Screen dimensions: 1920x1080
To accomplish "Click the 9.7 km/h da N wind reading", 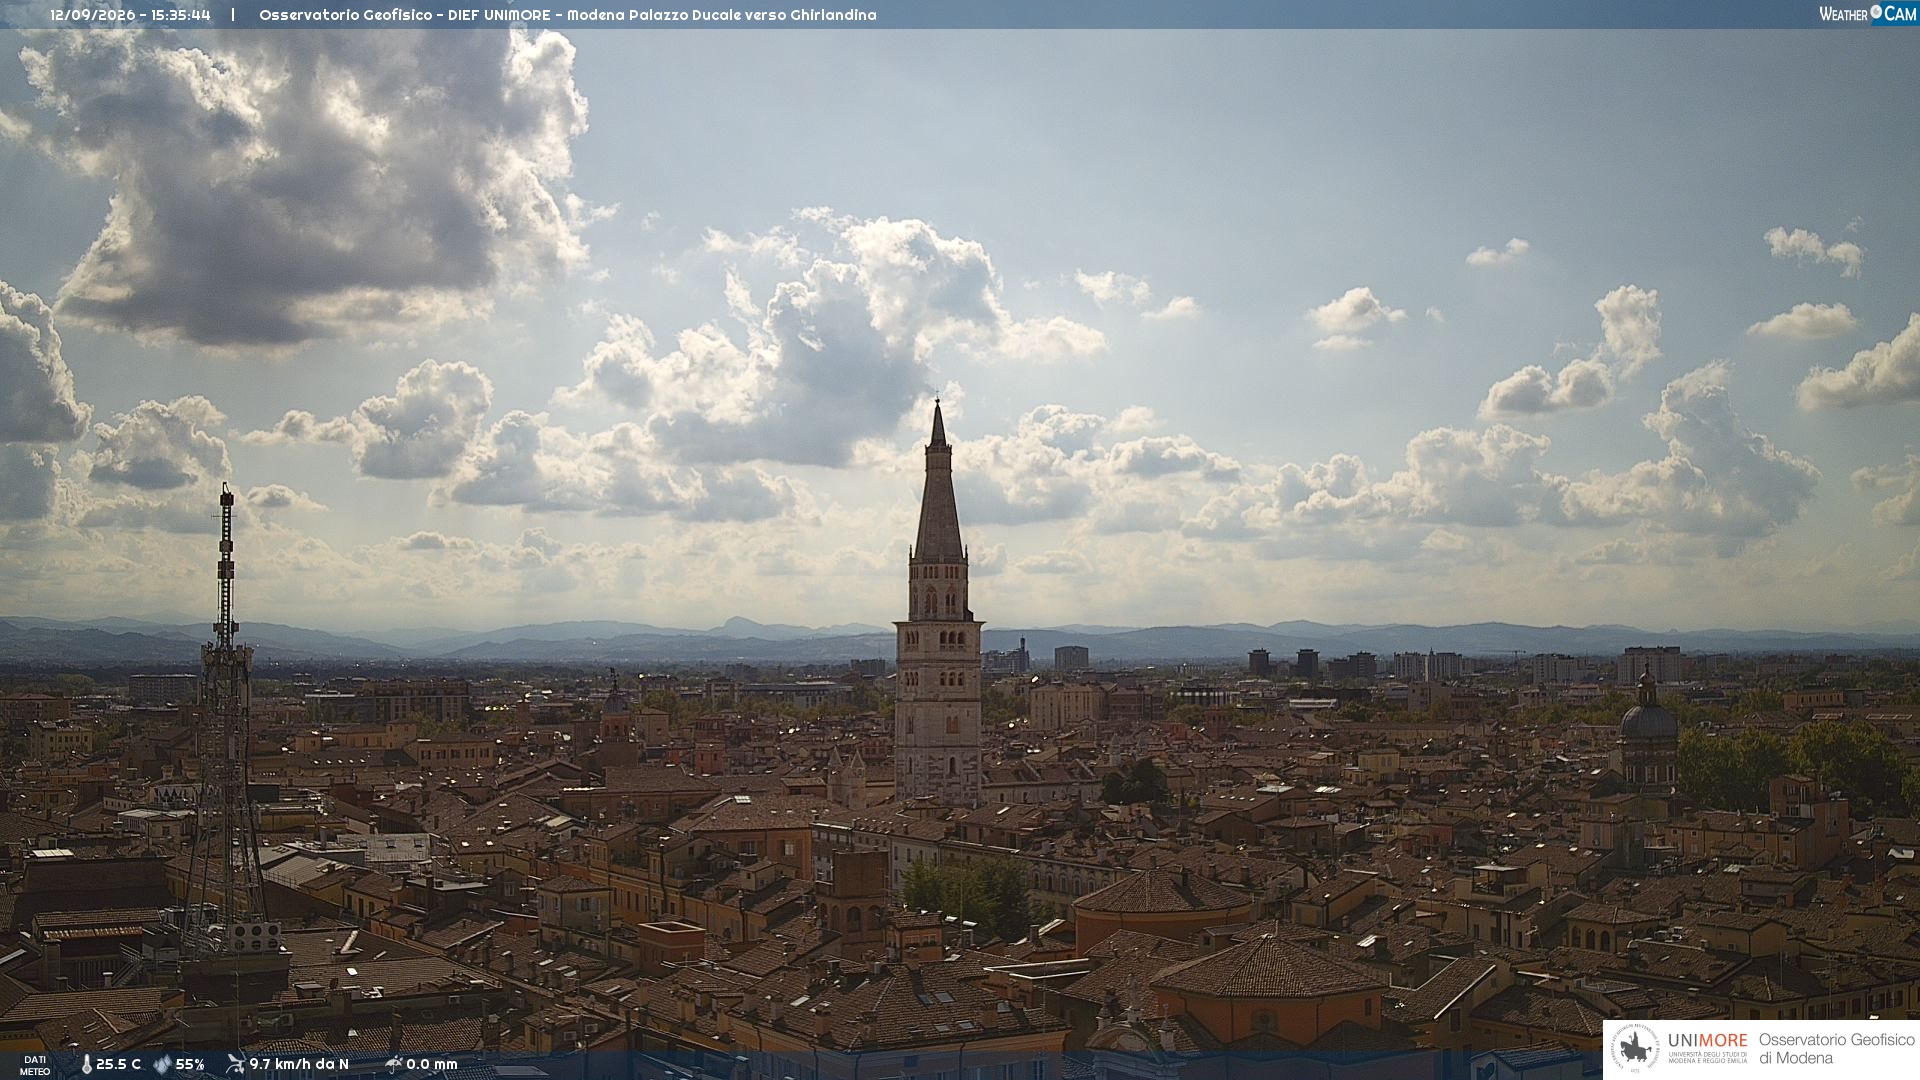I will pos(299,1064).
